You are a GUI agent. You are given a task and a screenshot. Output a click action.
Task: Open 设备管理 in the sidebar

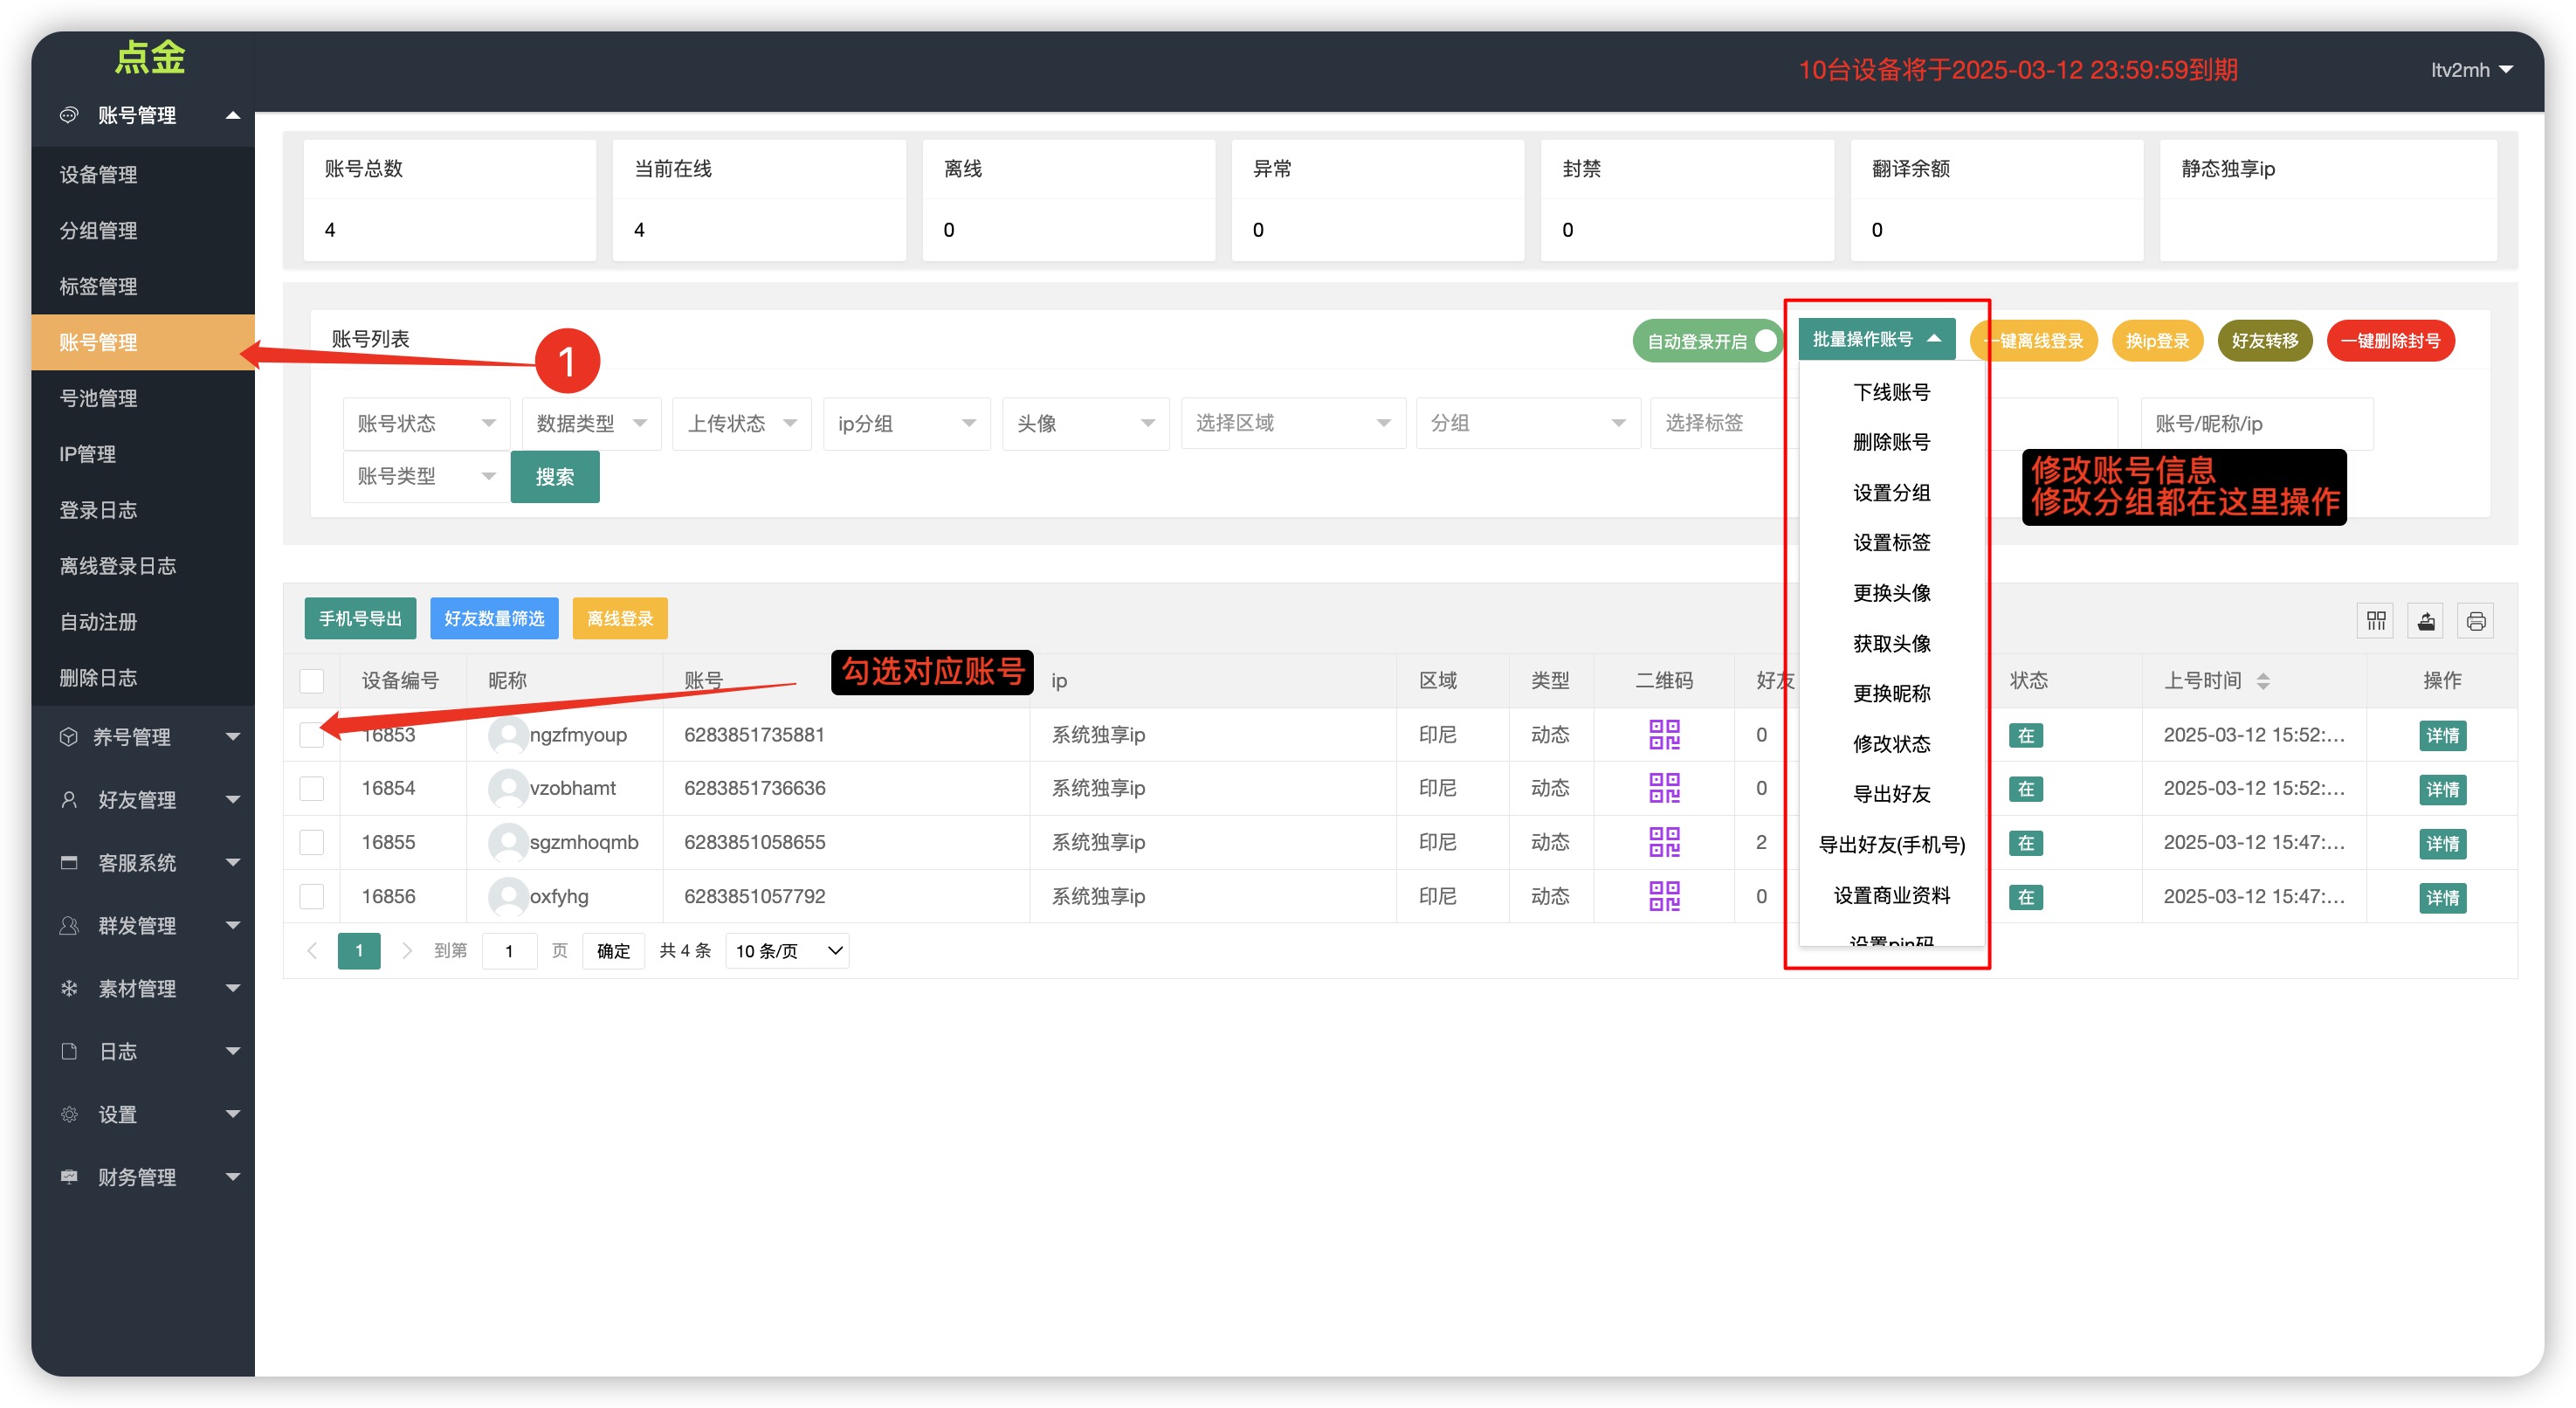(x=98, y=174)
